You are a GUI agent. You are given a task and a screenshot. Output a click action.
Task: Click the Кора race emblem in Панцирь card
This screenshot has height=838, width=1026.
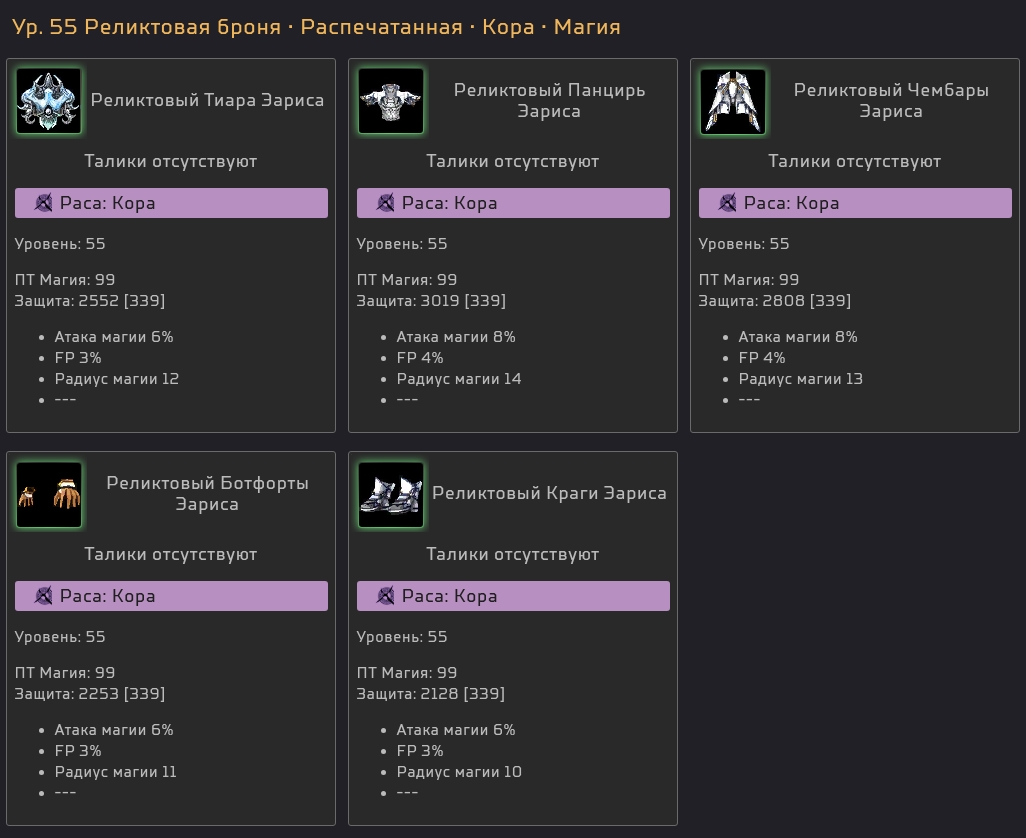click(386, 203)
